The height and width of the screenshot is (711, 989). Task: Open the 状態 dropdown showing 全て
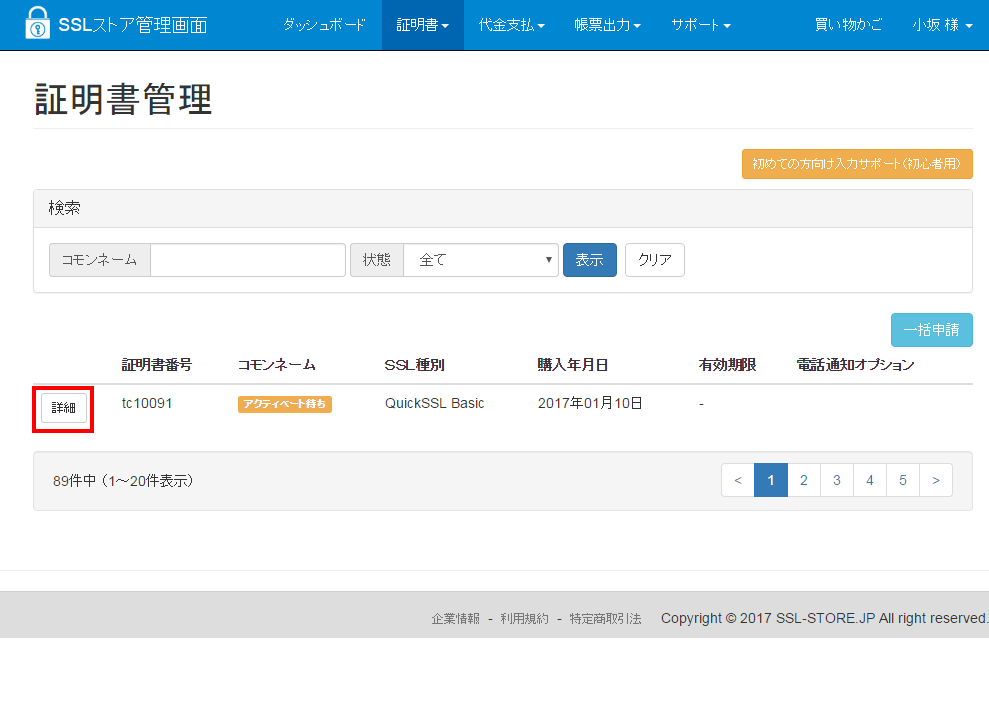pyautogui.click(x=481, y=260)
